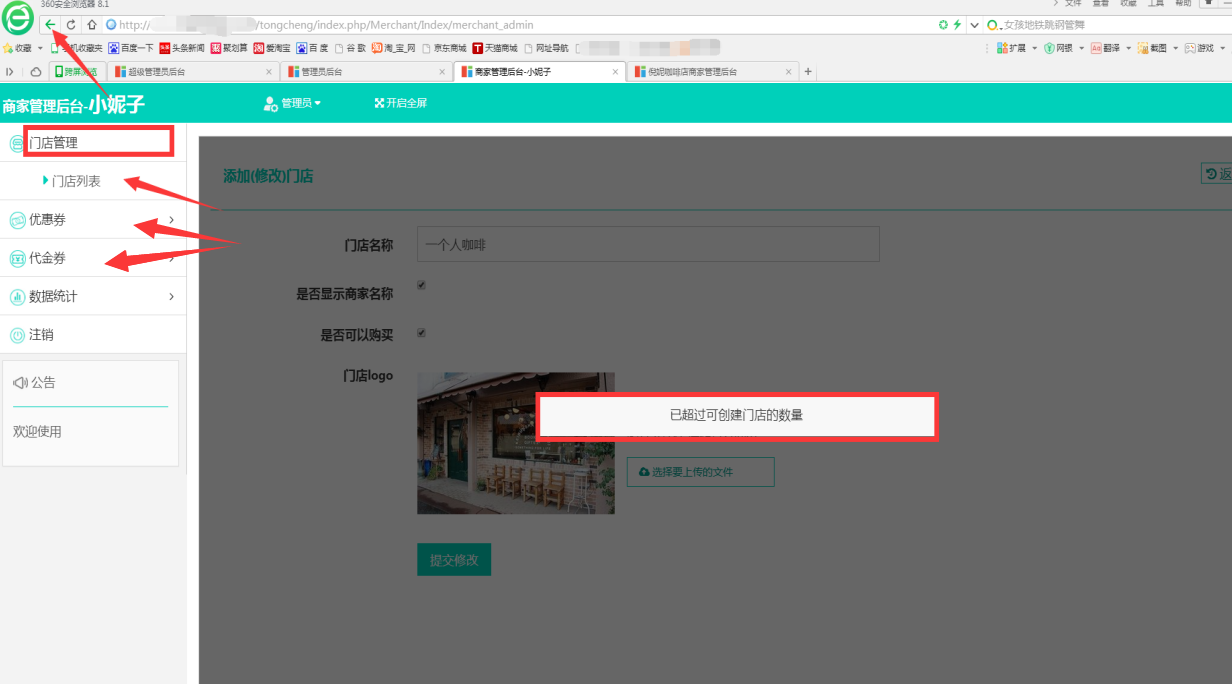Open the address bar history dropdown

974,24
